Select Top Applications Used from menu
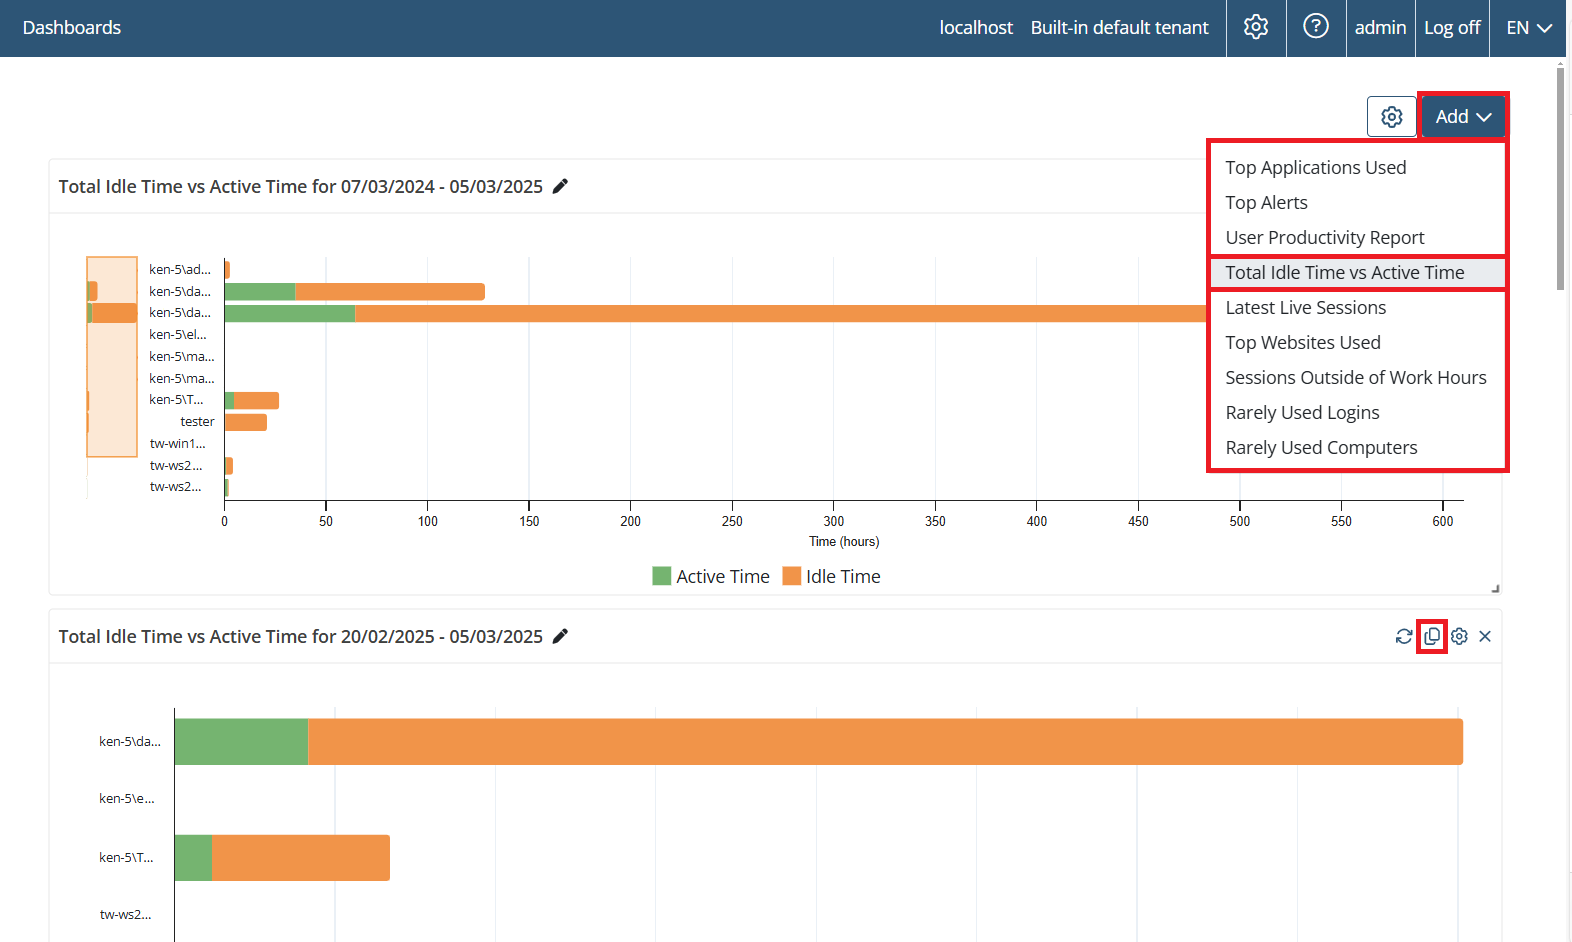Viewport: 1572px width, 942px height. 1315,168
